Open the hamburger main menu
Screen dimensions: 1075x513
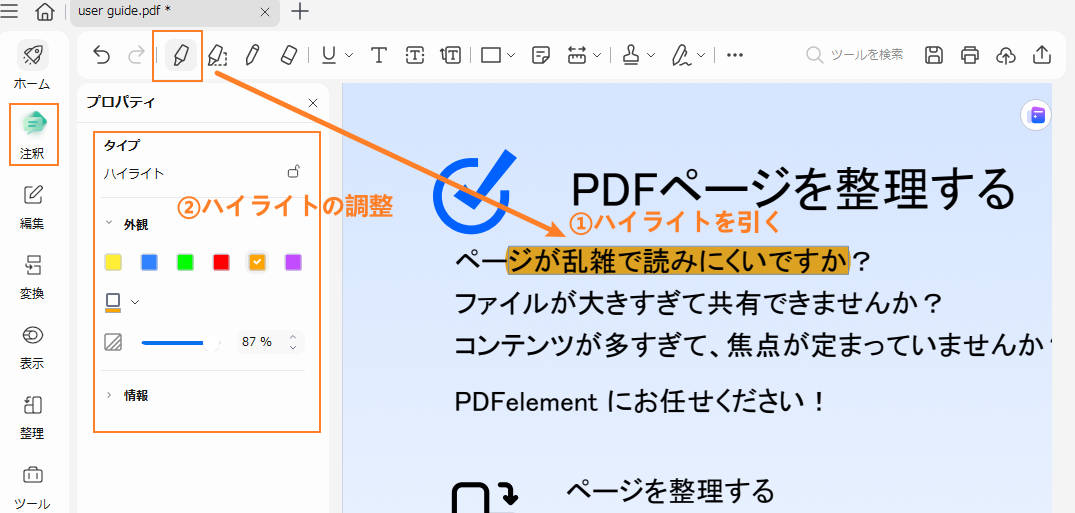coord(10,11)
